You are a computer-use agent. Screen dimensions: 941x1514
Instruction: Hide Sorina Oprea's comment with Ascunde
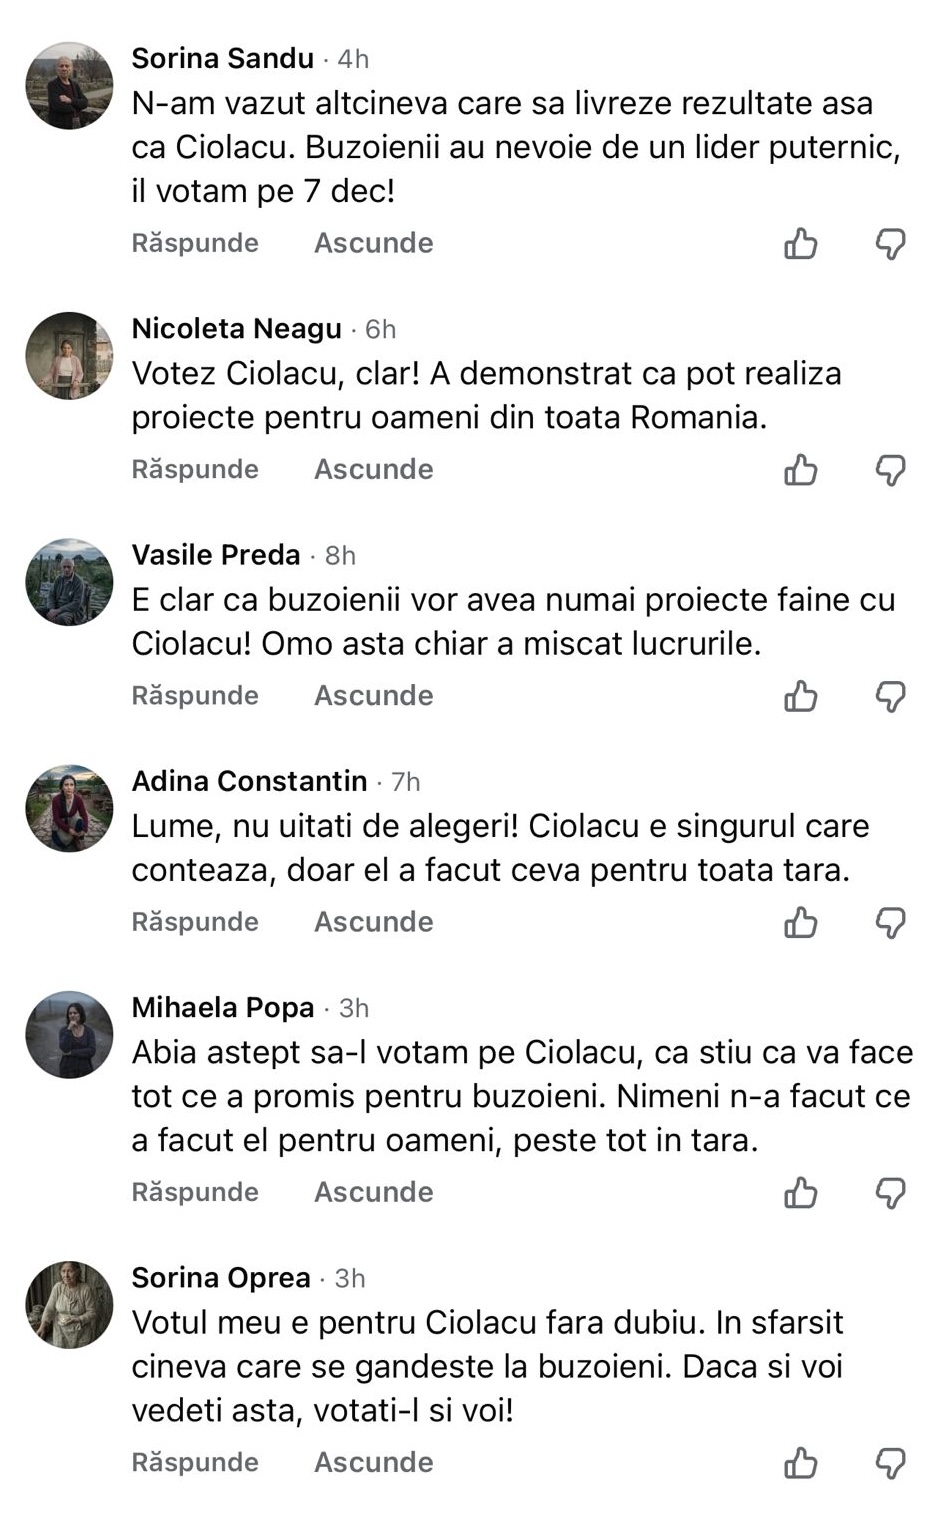[x=373, y=1462]
